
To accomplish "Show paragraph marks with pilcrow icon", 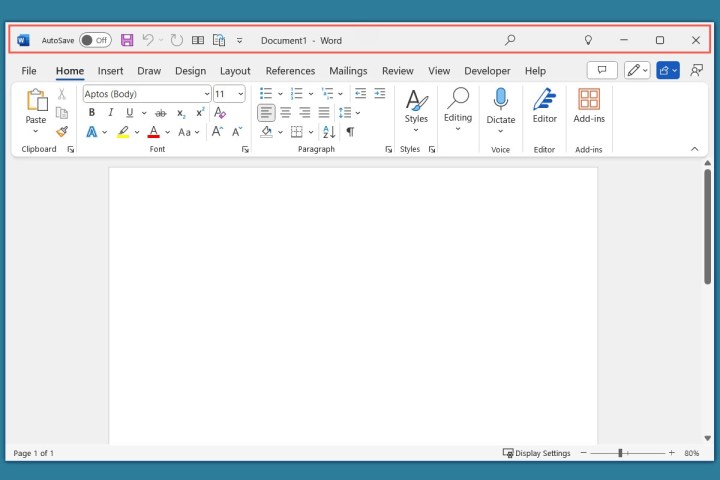I will (x=350, y=132).
